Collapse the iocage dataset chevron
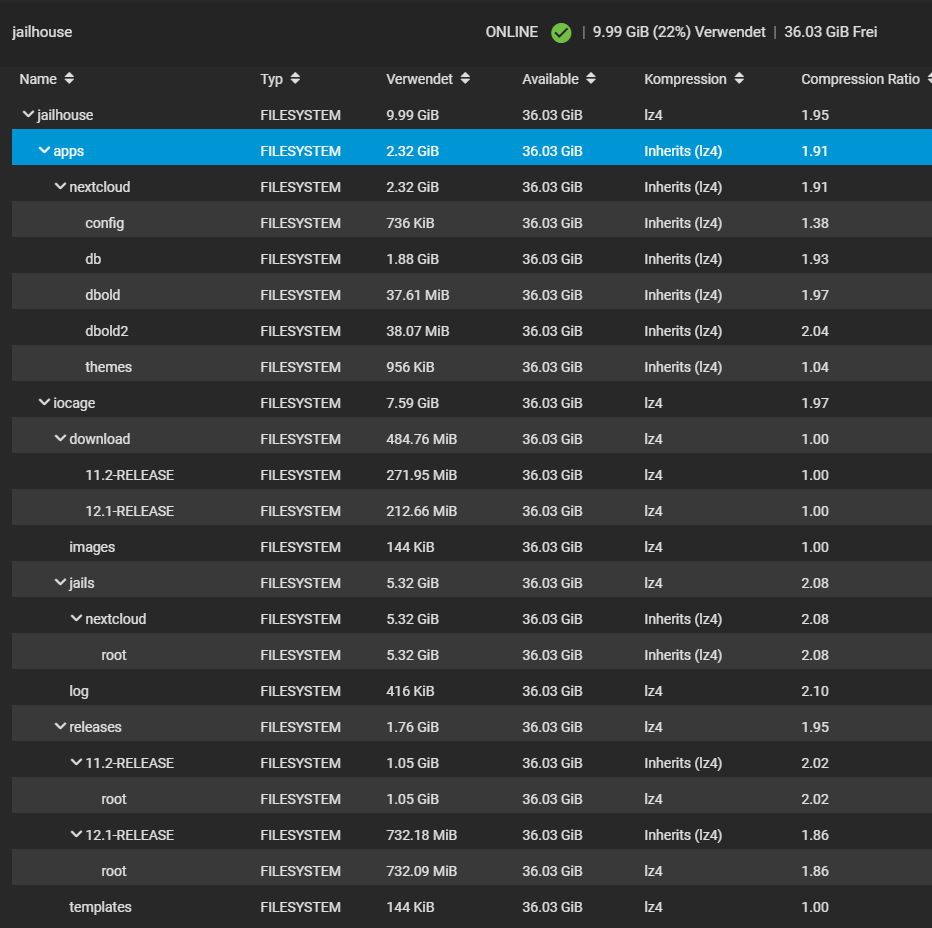Viewport: 932px width, 928px height. tap(44, 402)
